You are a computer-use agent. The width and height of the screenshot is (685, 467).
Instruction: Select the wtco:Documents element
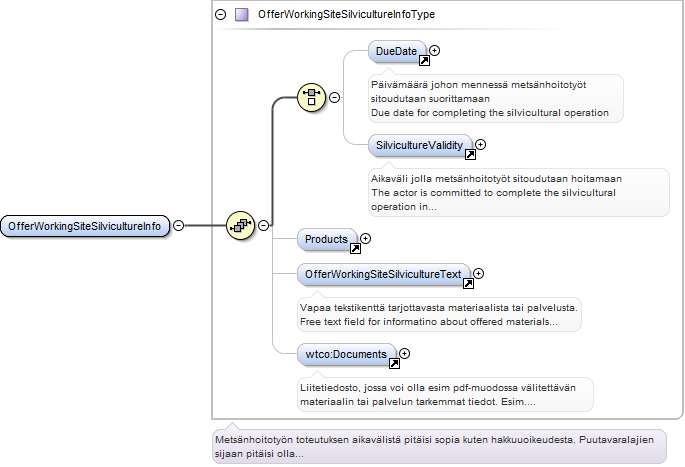346,354
